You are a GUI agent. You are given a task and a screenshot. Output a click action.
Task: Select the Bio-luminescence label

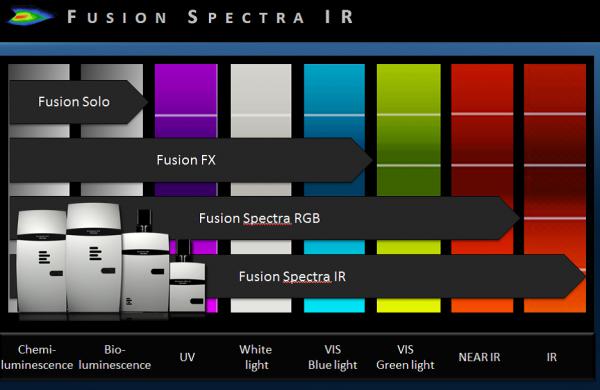(x=115, y=357)
